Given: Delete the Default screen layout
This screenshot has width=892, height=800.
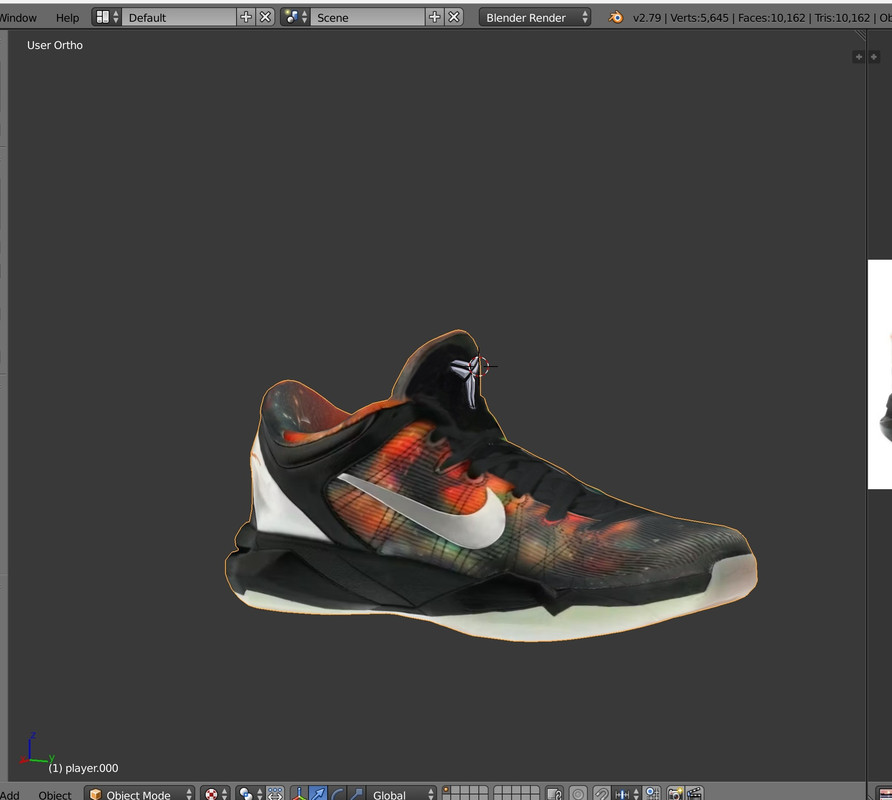Looking at the screenshot, I should (265, 17).
